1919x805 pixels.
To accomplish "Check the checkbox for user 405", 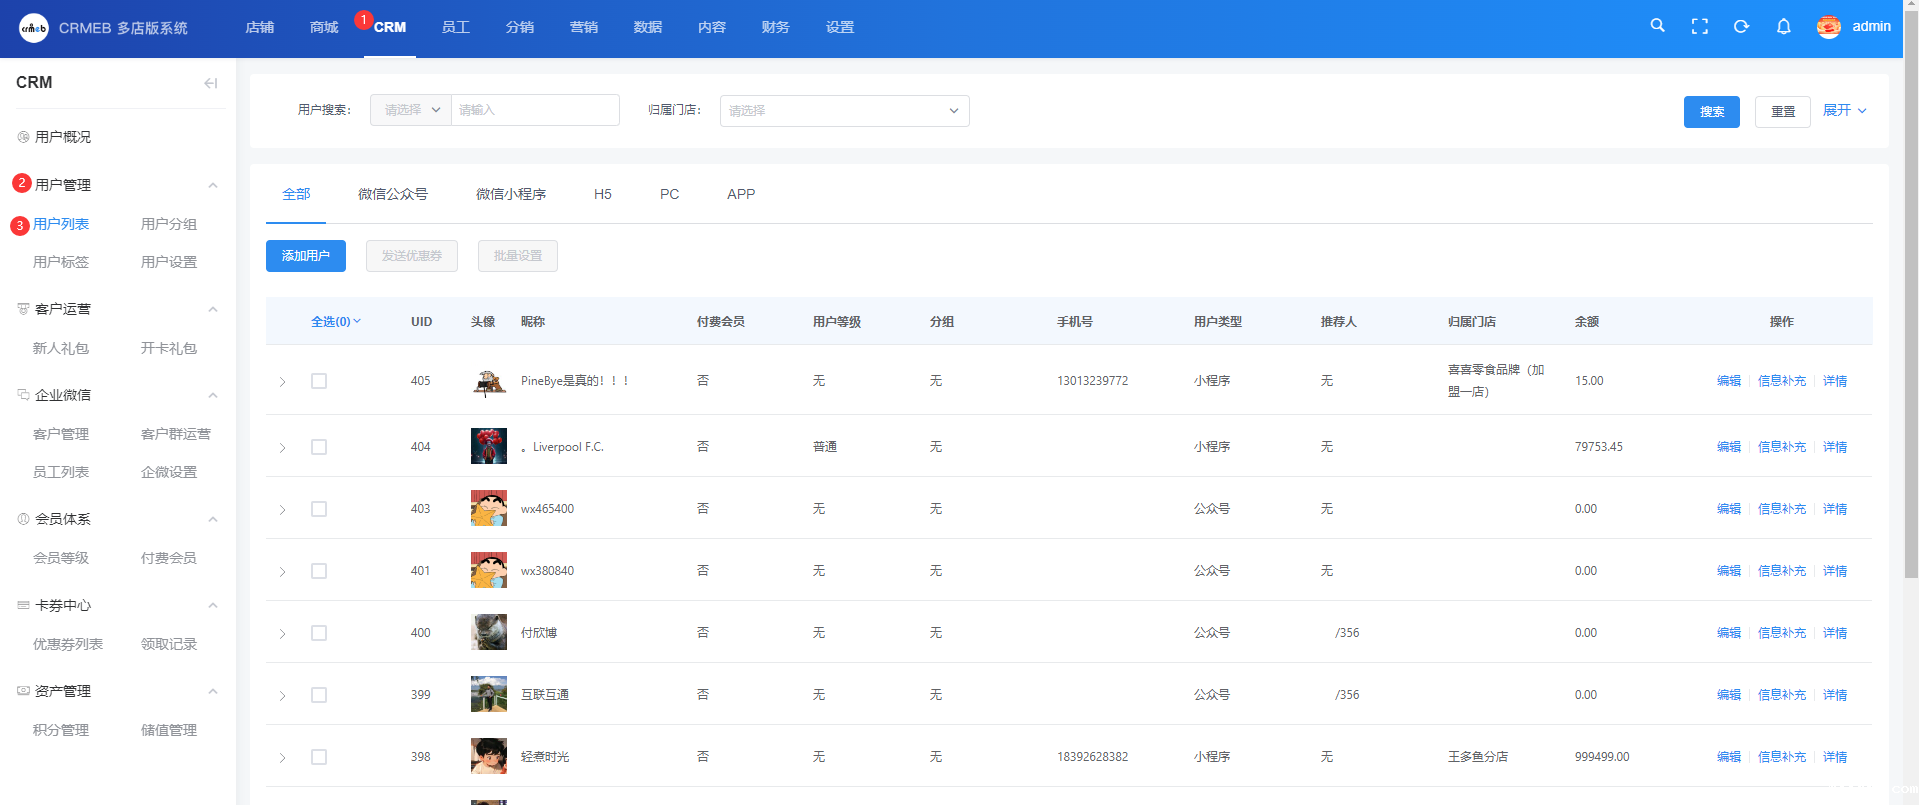I will coord(319,381).
